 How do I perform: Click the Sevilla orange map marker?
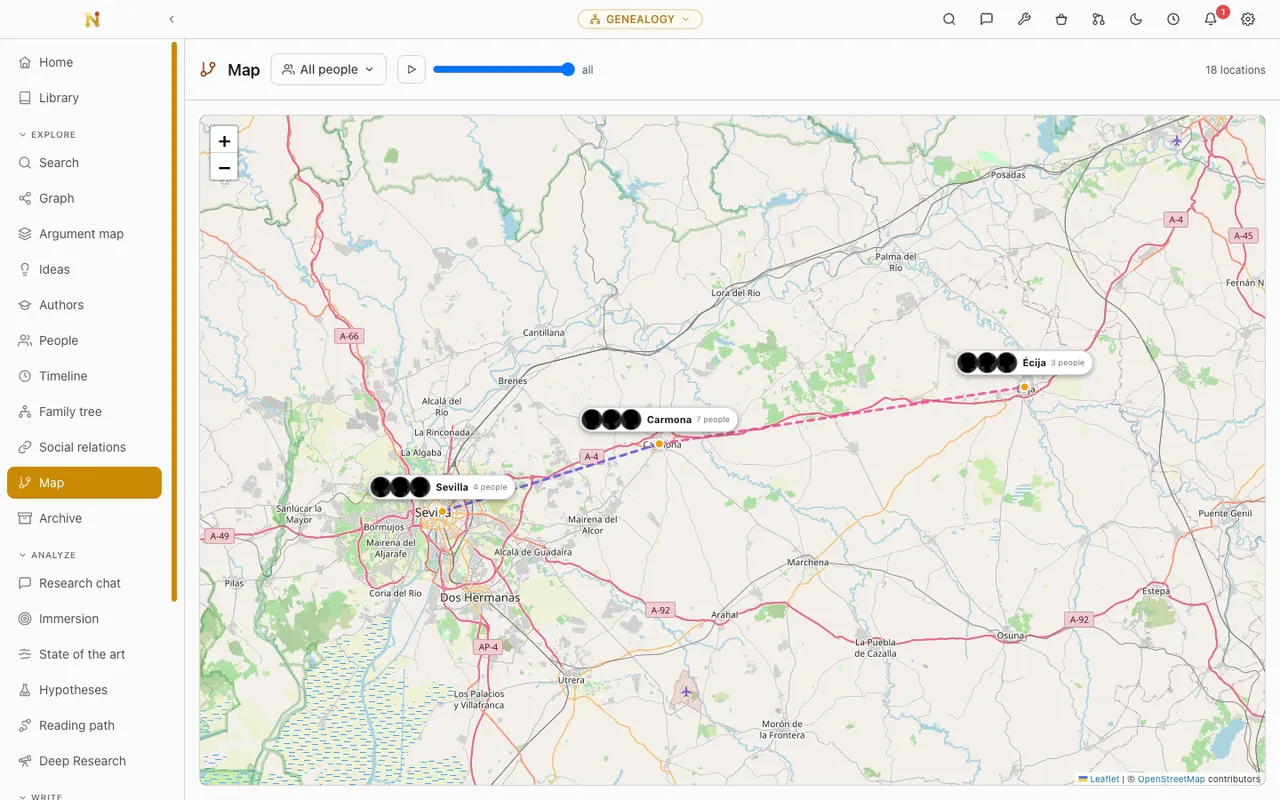coord(442,511)
